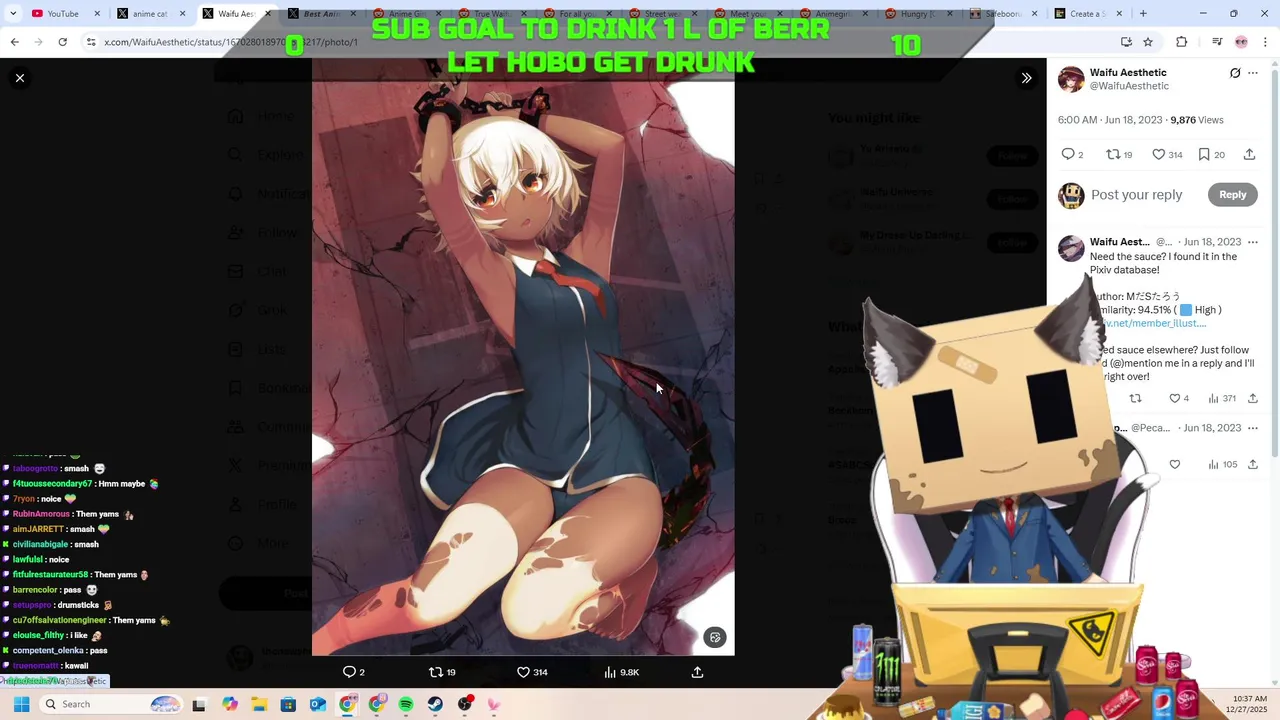Viewport: 1280px width, 720px height.
Task: Like icon with 314 below the photo
Action: coord(523,672)
